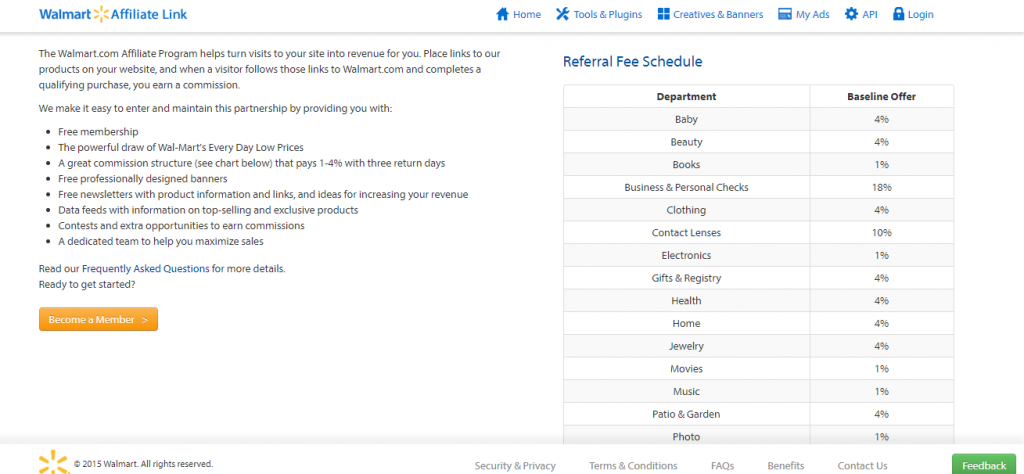
Task: Click the Free membership bullet
Action: (98, 132)
